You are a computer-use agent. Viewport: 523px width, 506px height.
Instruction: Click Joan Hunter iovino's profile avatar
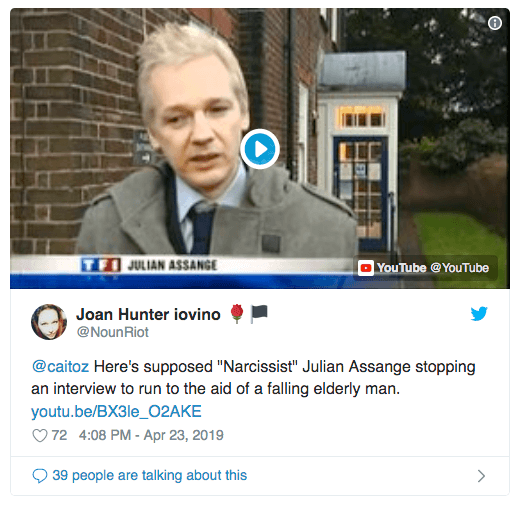coord(49,322)
